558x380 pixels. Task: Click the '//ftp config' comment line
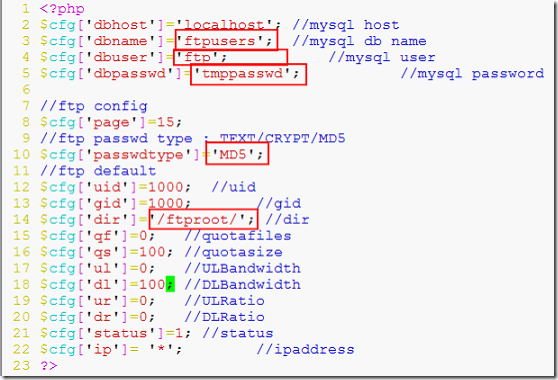pyautogui.click(x=94, y=106)
